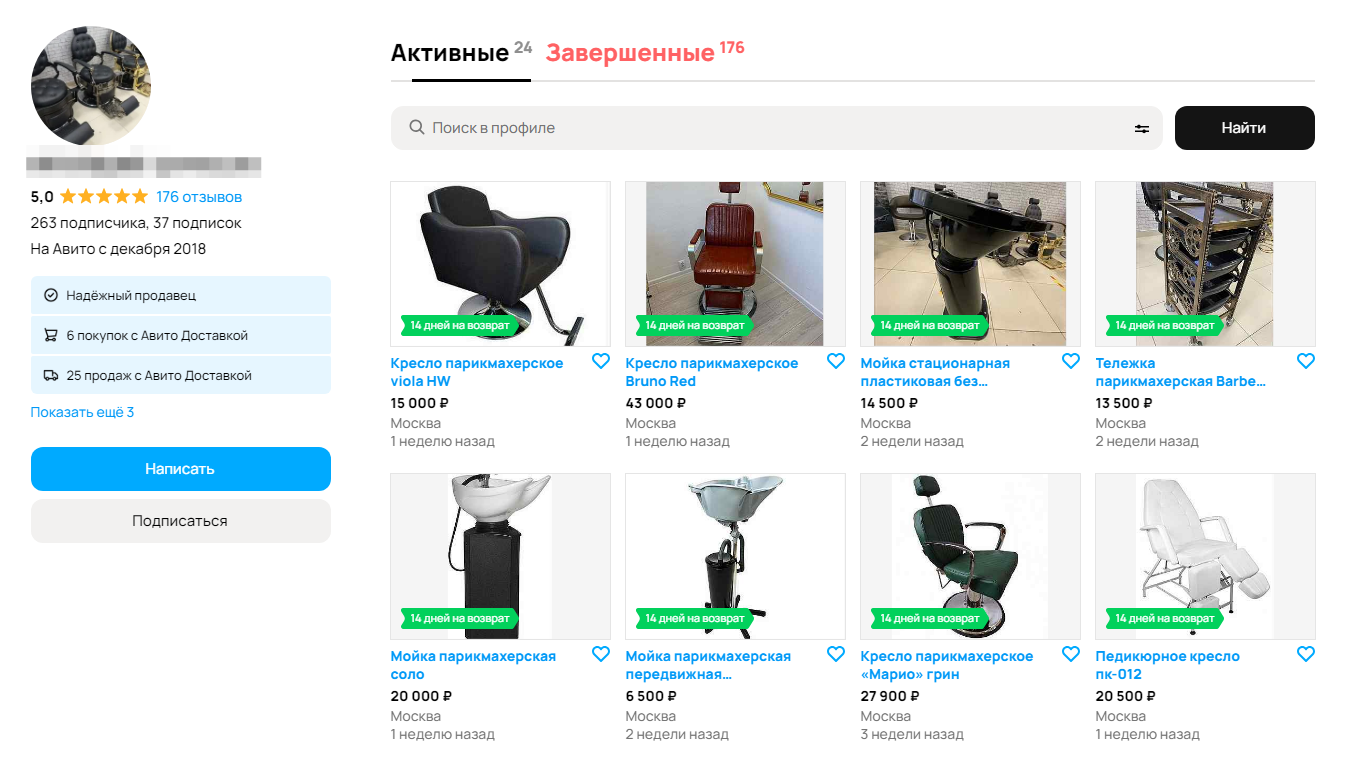Click heart icon on Мойка парикмахерская соло
The width and height of the screenshot is (1356, 760).
pos(601,654)
